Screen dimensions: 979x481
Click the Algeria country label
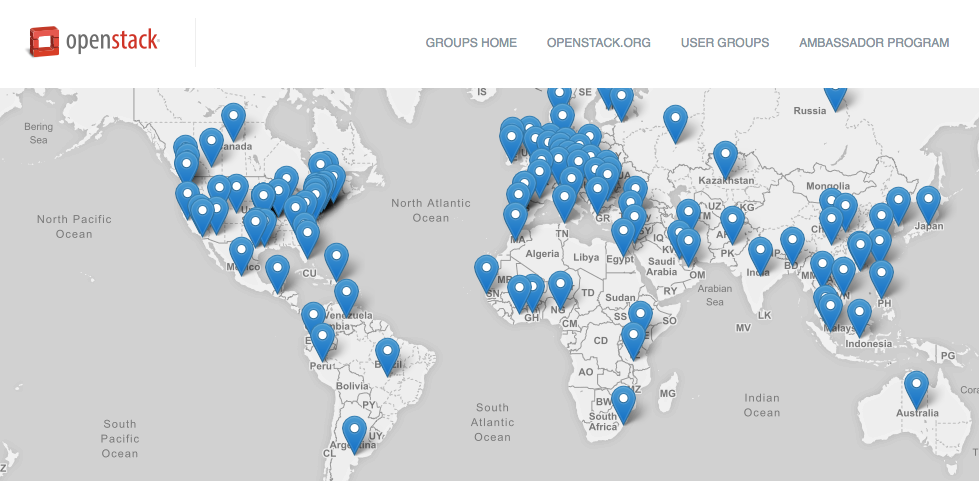pos(542,254)
